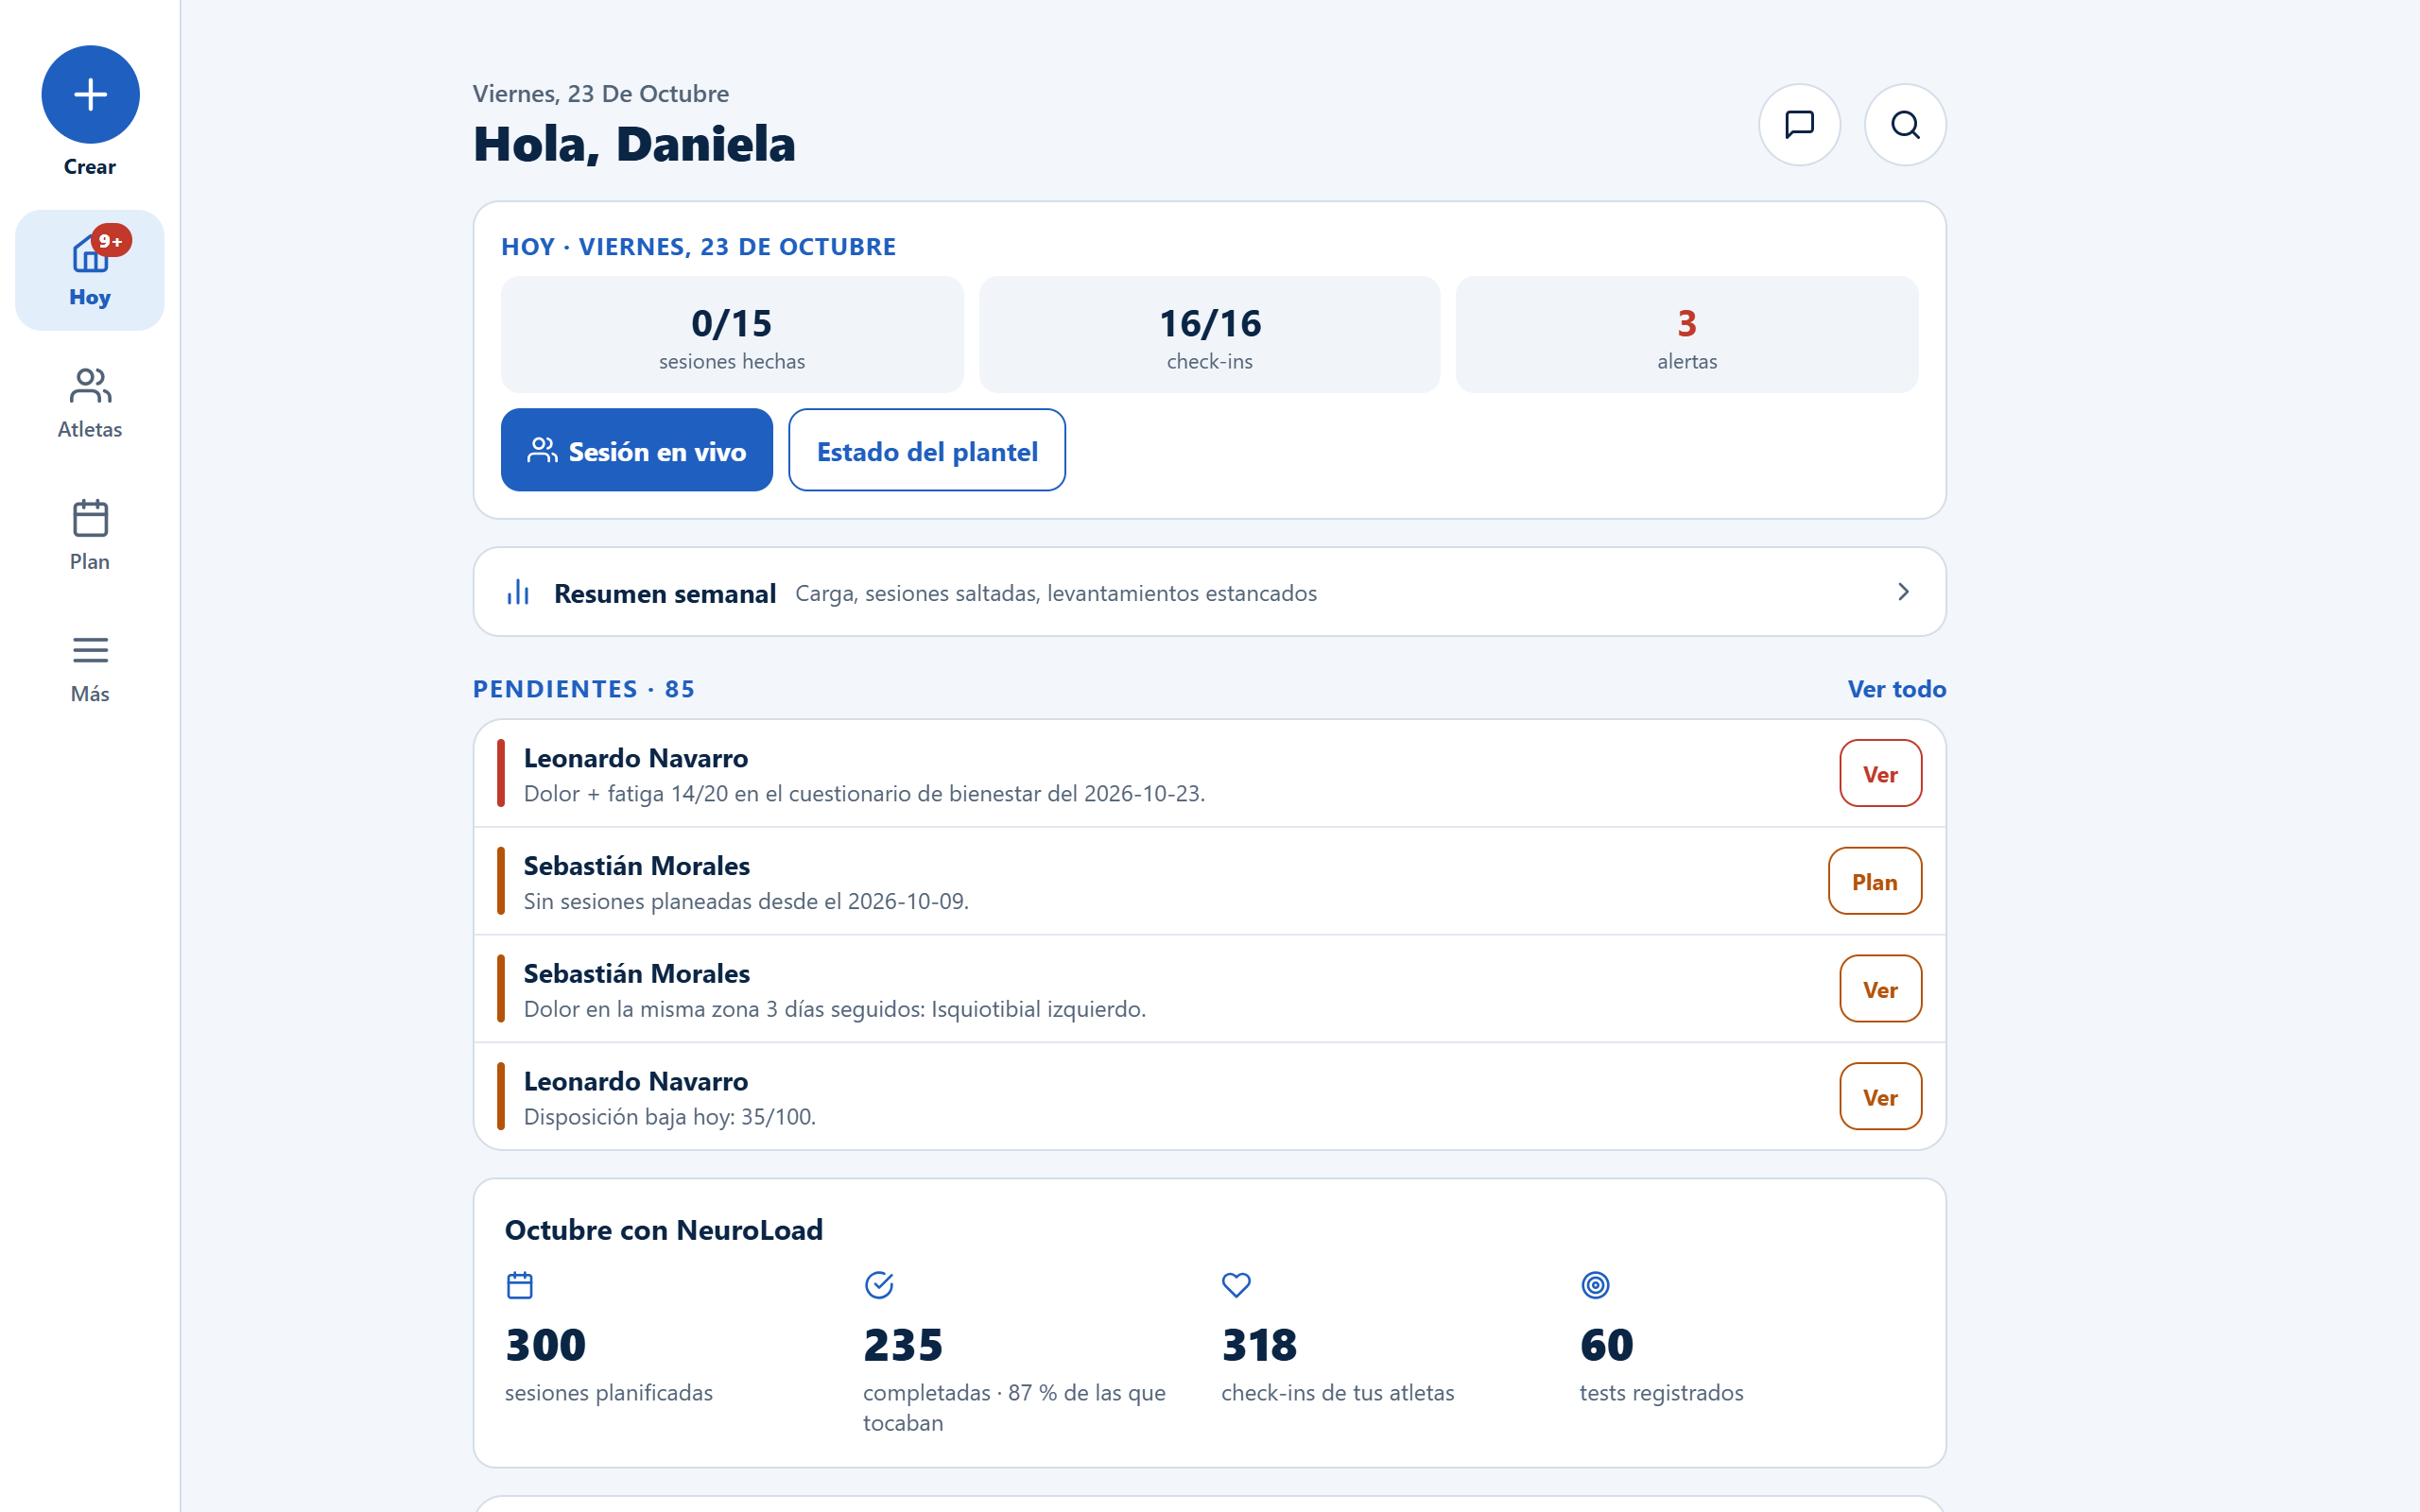
Task: Click the 300 sesiones planificadas value
Action: pos(546,1345)
